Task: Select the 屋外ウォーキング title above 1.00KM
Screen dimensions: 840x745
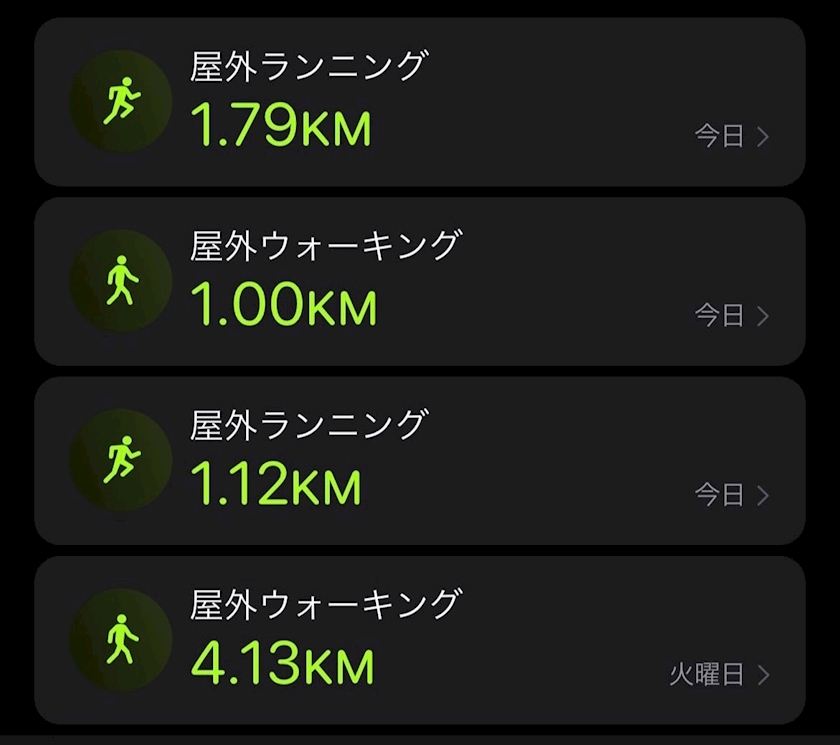Action: [326, 246]
